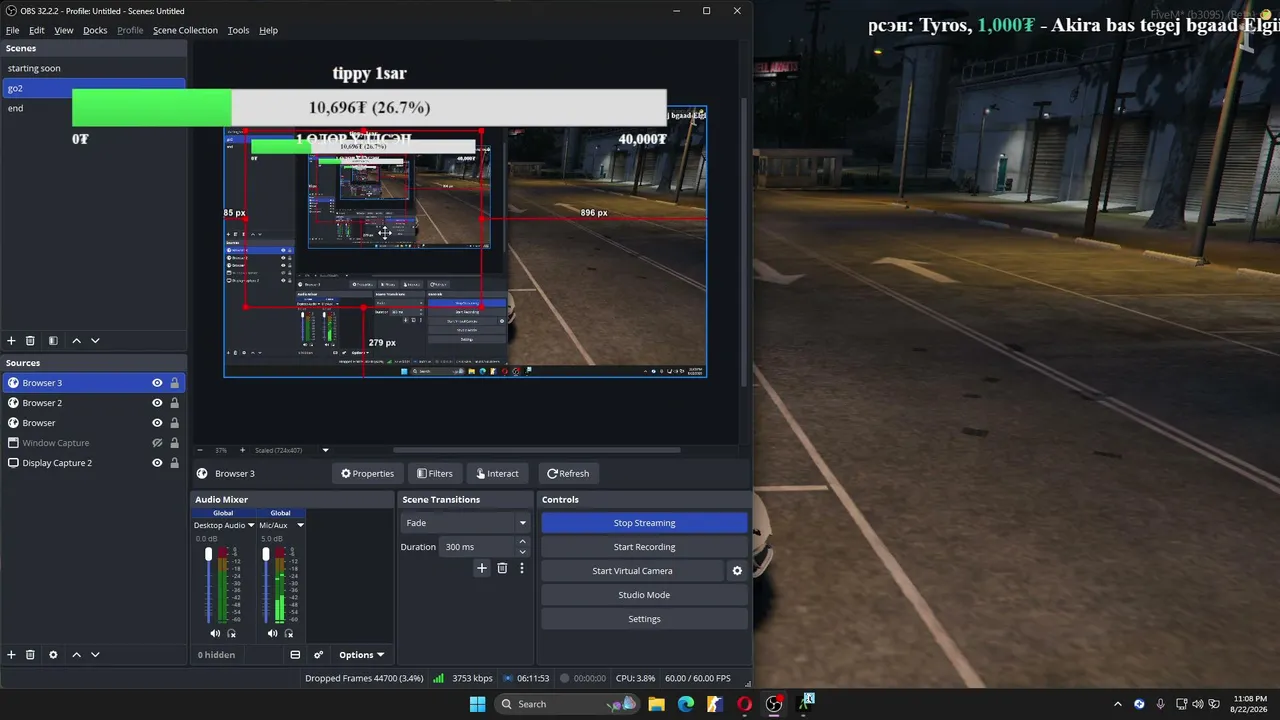This screenshot has width=1280, height=720.
Task: Open the audio mixer Options dropdown
Action: click(361, 655)
